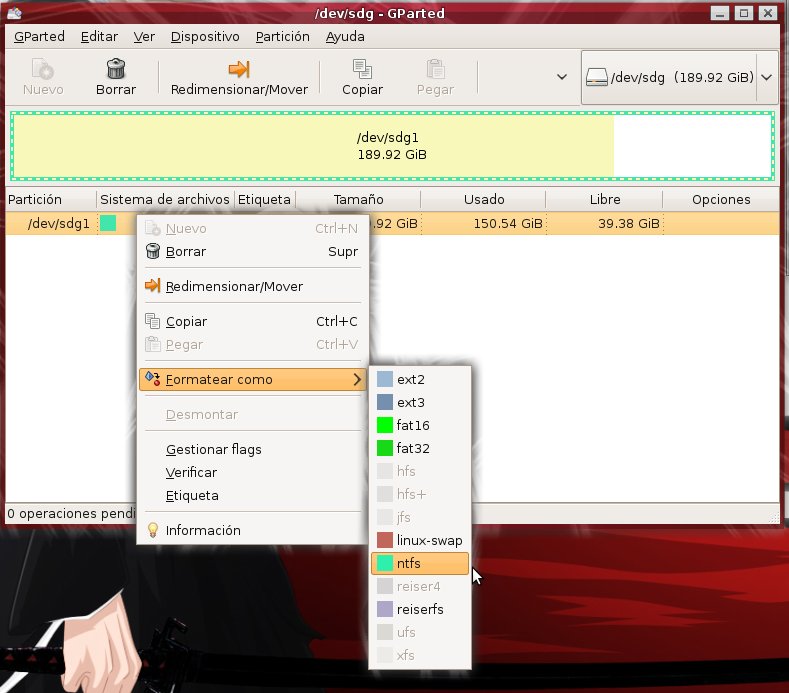The width and height of the screenshot is (789, 693).
Task: Click the Opciones column header
Action: pyautogui.click(x=721, y=199)
